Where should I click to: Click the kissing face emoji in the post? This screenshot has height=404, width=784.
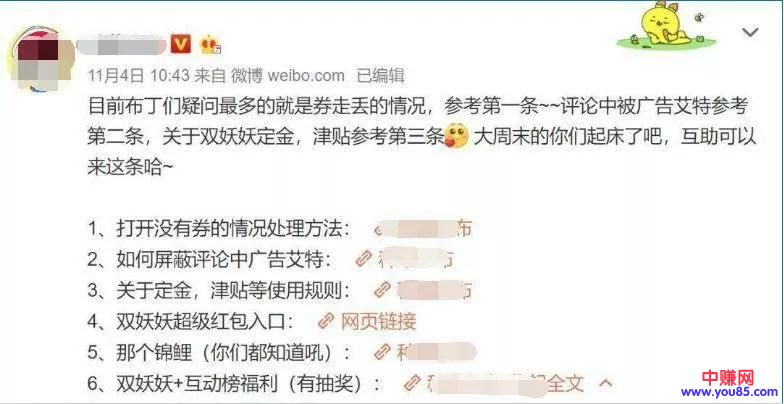456,137
